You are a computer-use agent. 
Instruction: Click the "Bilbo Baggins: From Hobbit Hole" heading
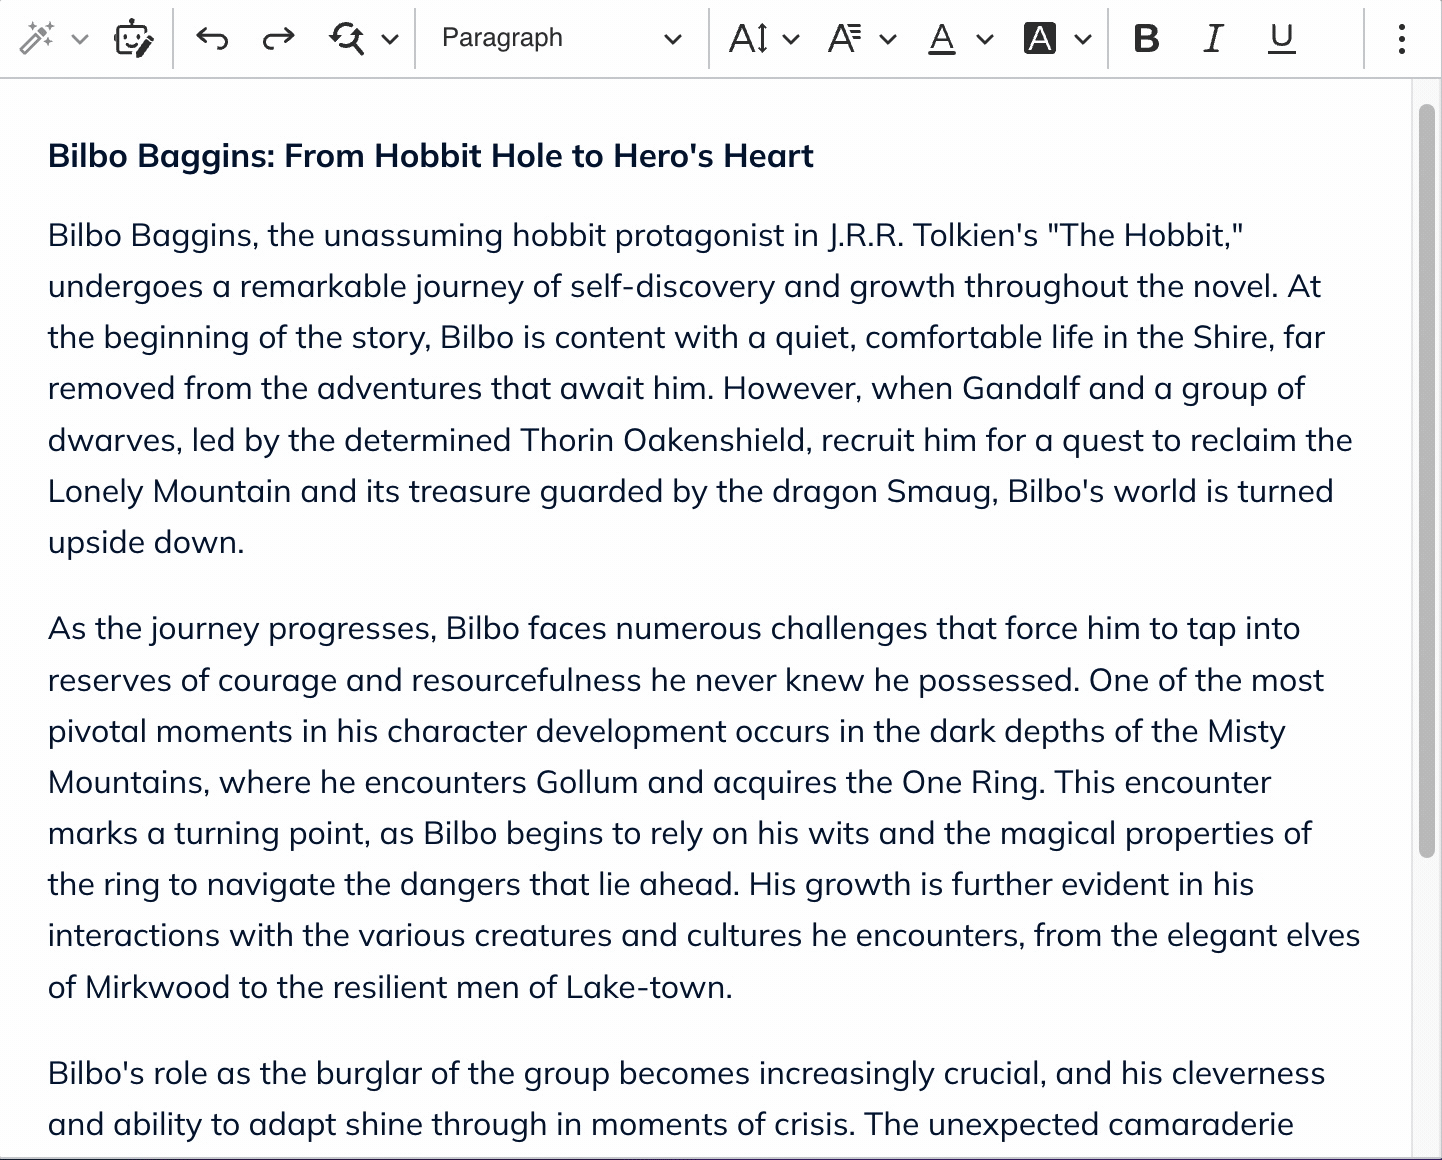pyautogui.click(x=430, y=156)
